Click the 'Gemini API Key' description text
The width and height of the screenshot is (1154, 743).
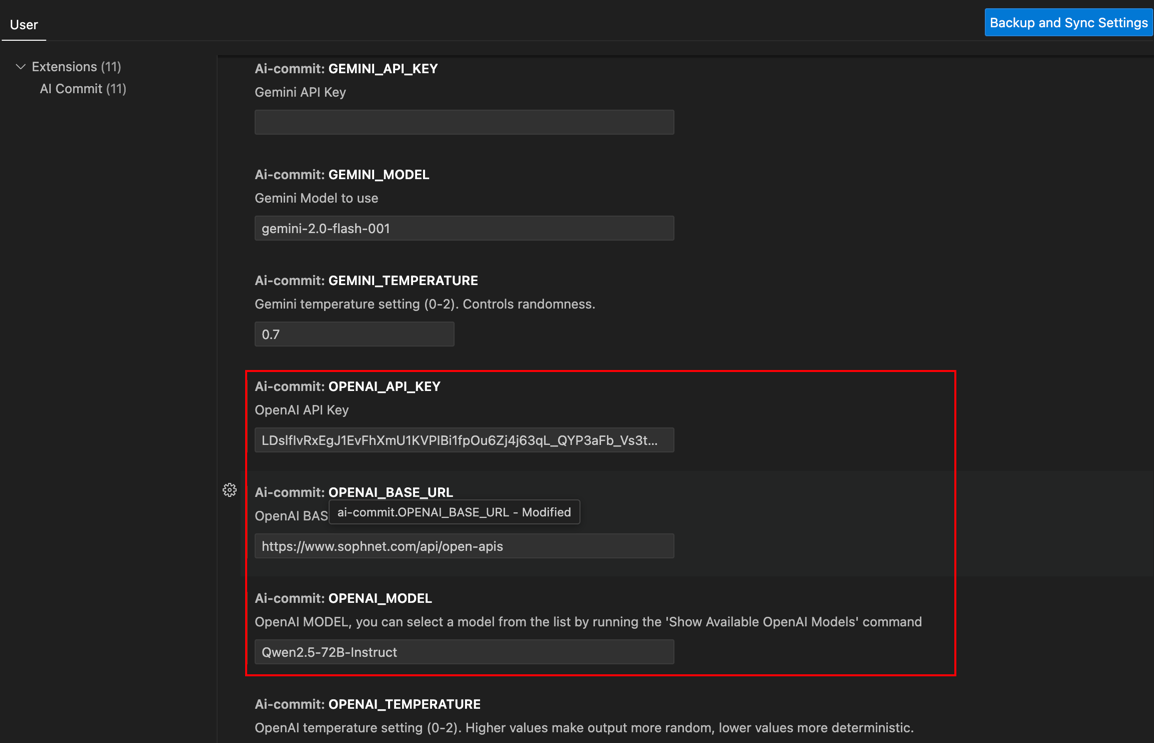[x=300, y=92]
